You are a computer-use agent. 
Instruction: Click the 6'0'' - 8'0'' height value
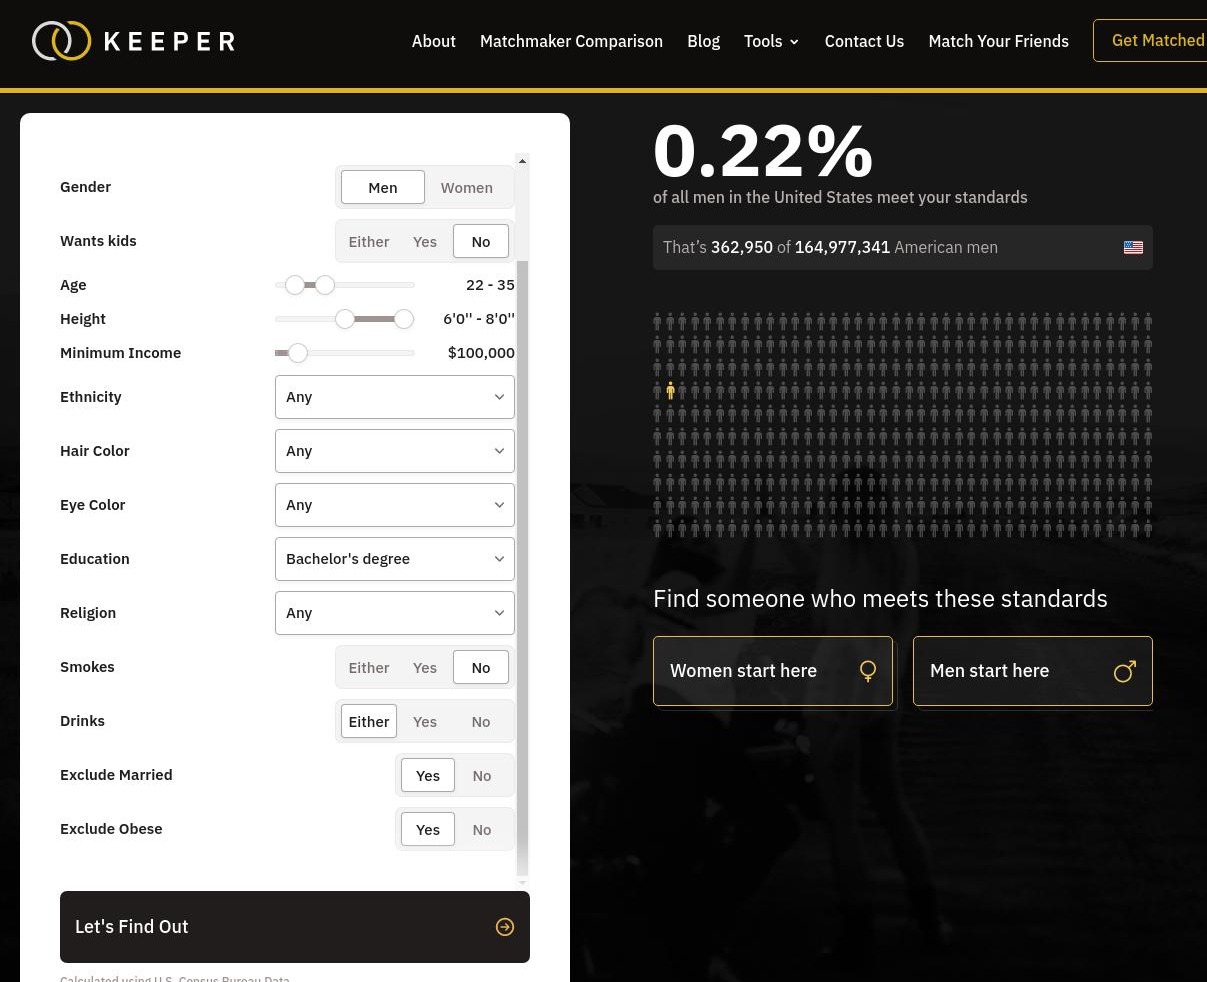click(x=479, y=319)
